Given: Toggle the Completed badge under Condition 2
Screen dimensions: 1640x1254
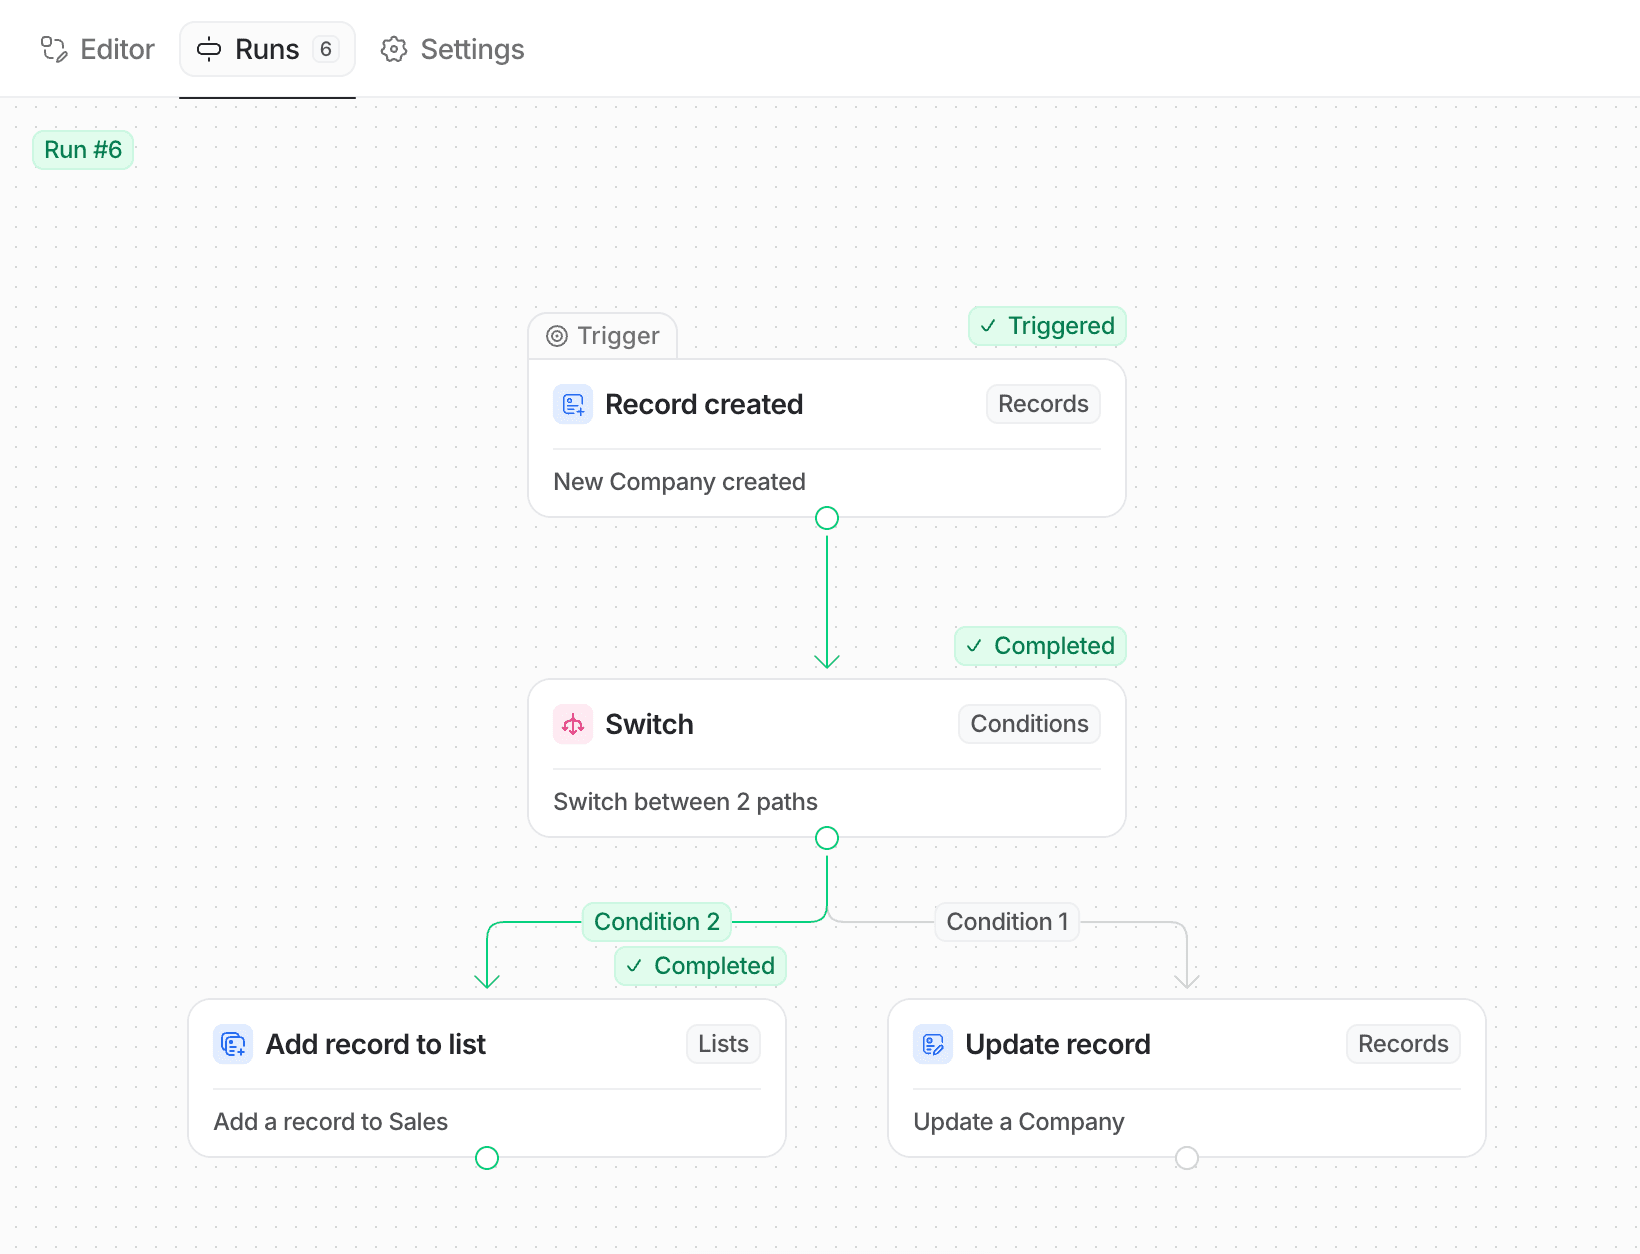Looking at the screenshot, I should [699, 966].
